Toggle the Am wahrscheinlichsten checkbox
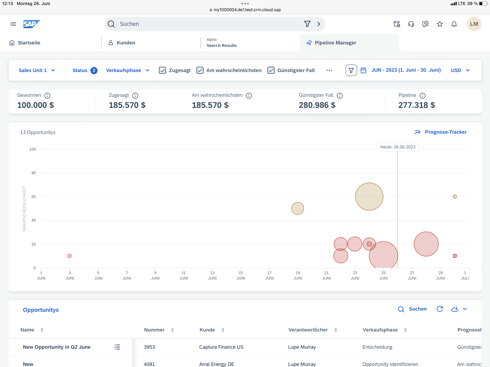490x367 pixels. (200, 70)
